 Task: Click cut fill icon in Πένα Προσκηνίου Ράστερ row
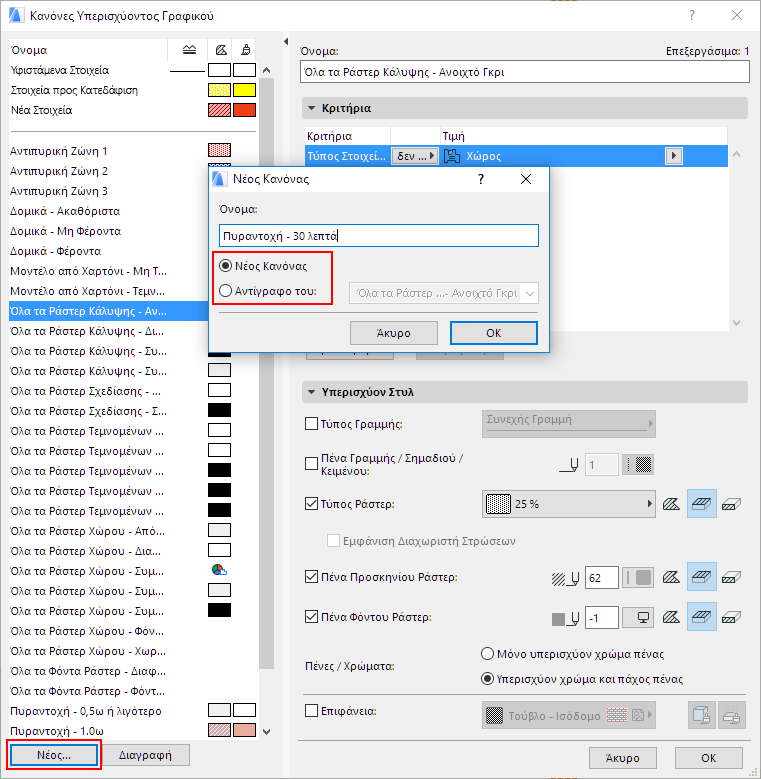tap(731, 577)
